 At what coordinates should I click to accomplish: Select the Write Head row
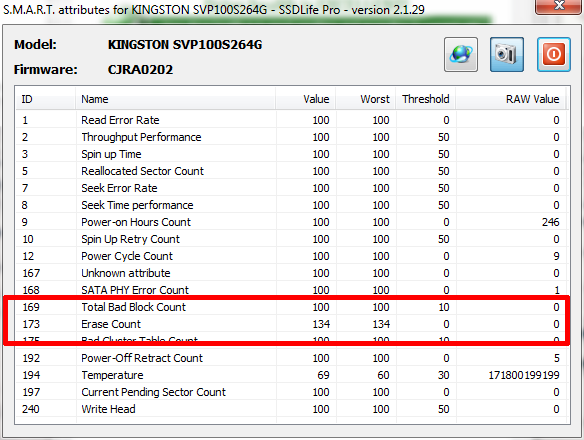click(291, 409)
